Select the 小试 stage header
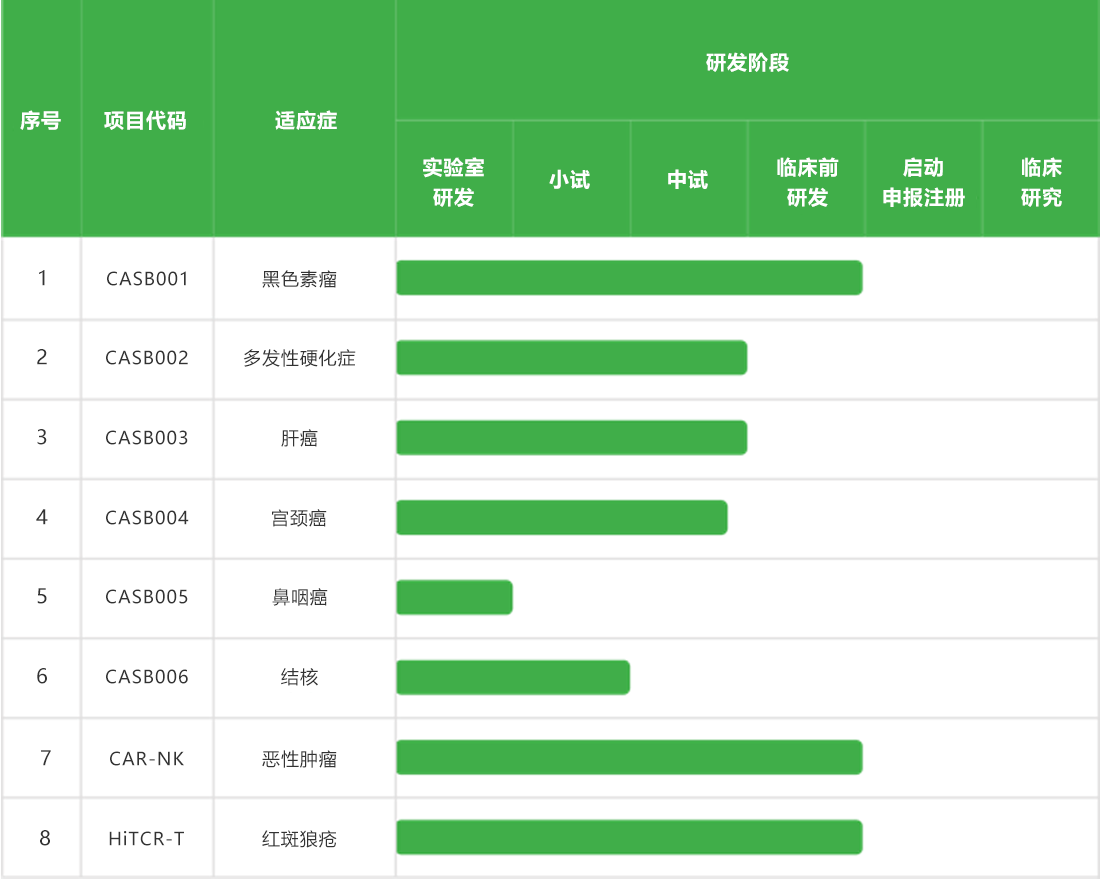This screenshot has width=1100, height=879. tap(570, 180)
